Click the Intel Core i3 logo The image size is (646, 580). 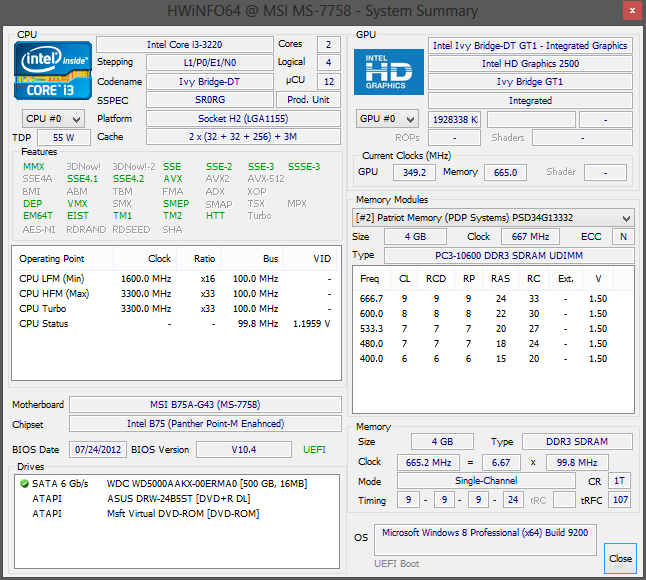point(53,70)
